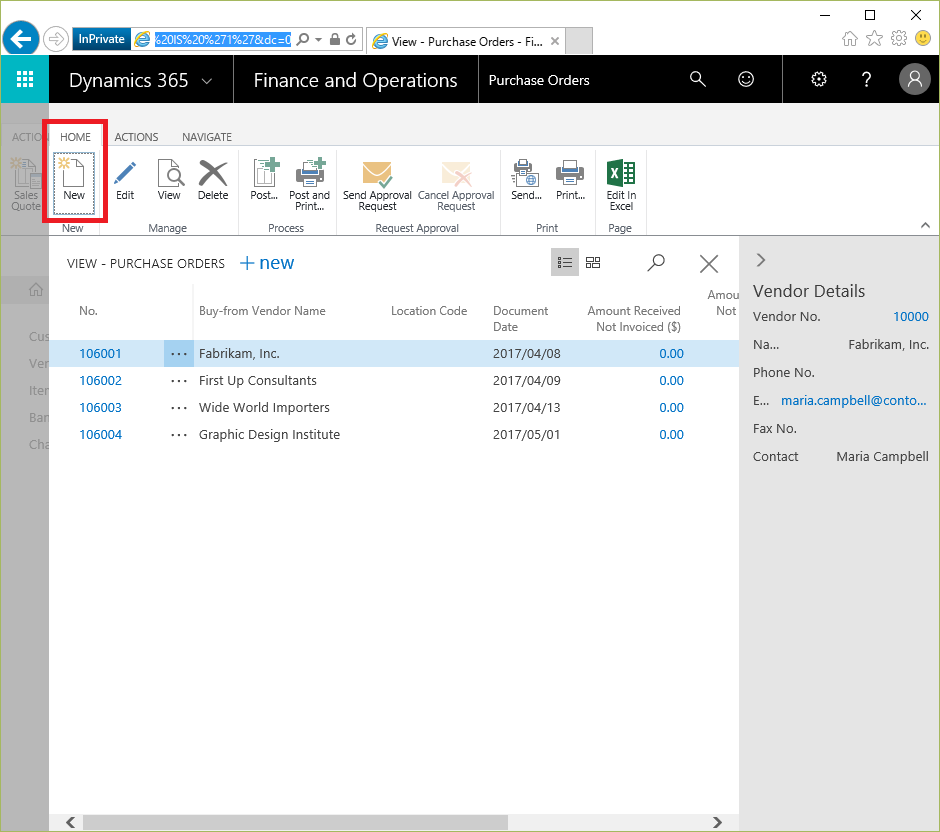The width and height of the screenshot is (940, 832).
Task: Close the Purchase Orders browser tab
Action: (x=555, y=41)
